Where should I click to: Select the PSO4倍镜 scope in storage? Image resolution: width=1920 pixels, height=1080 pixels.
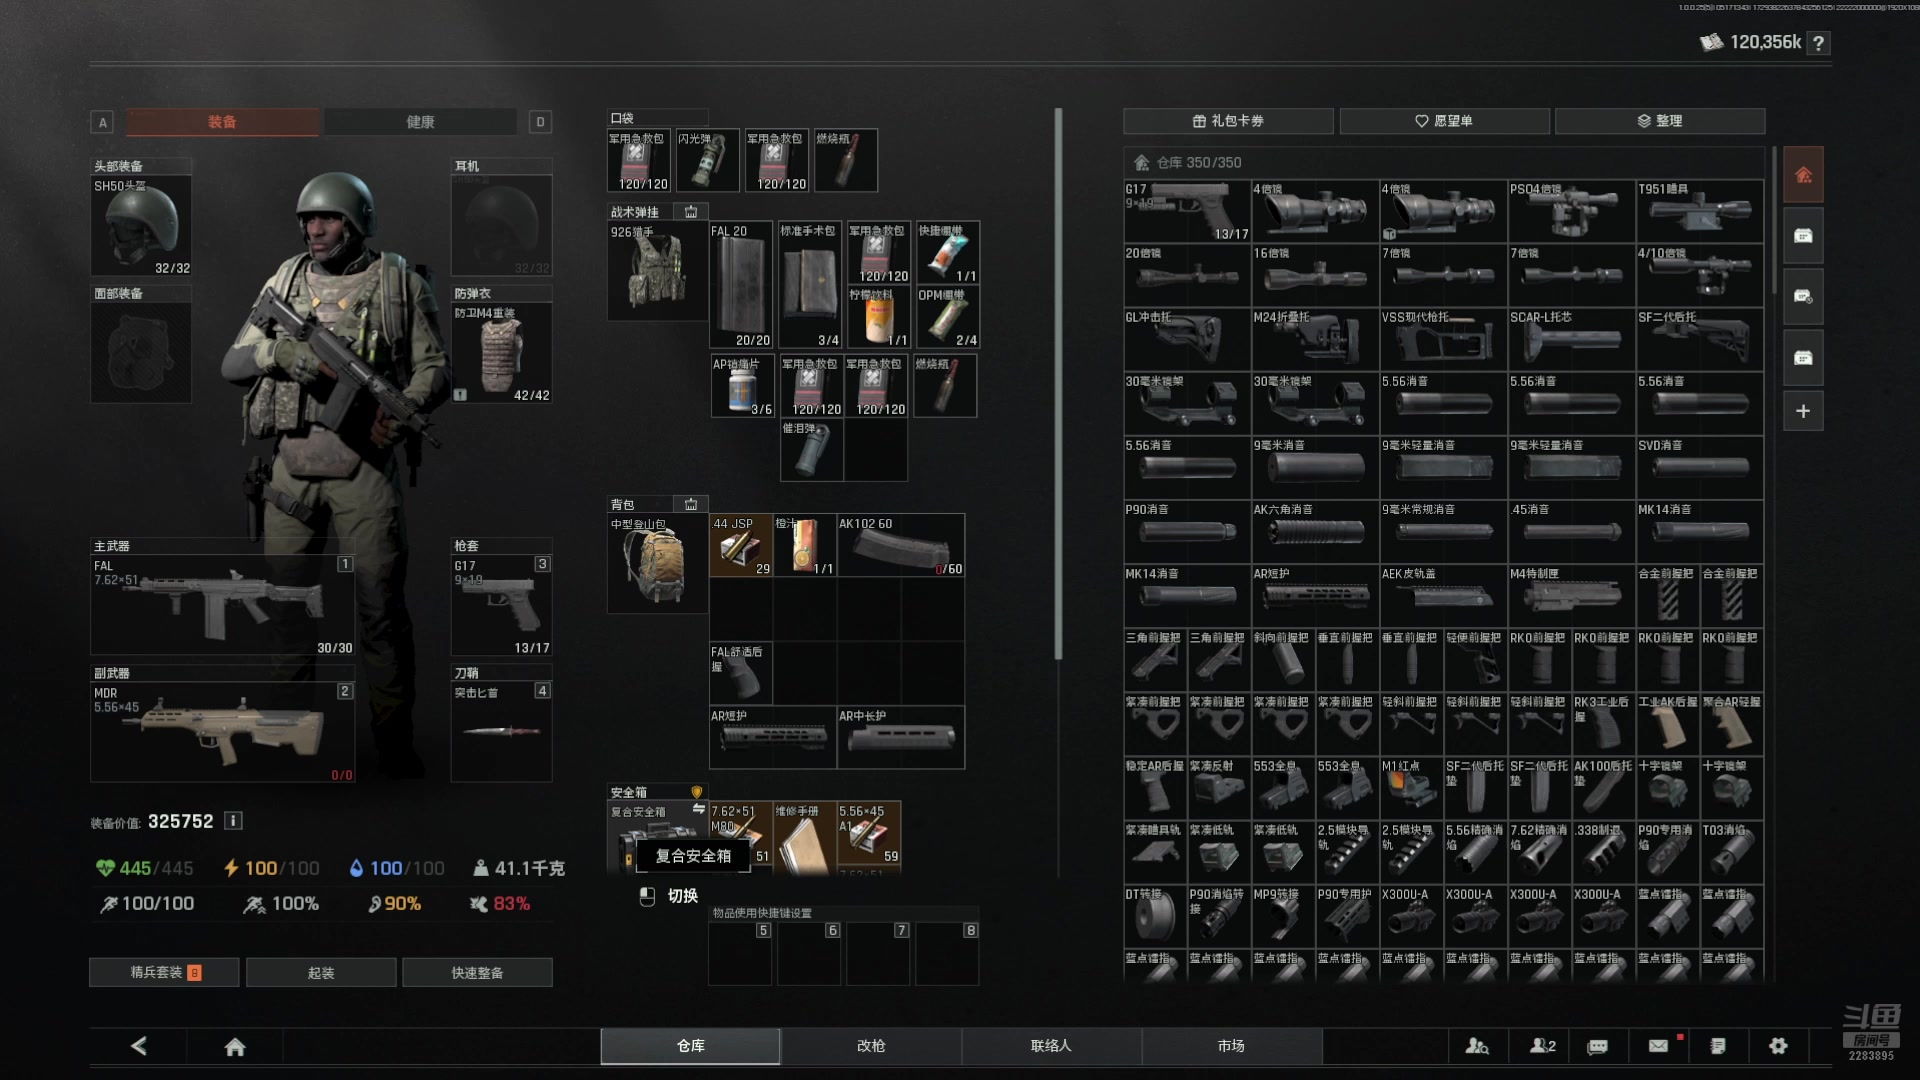click(1571, 211)
